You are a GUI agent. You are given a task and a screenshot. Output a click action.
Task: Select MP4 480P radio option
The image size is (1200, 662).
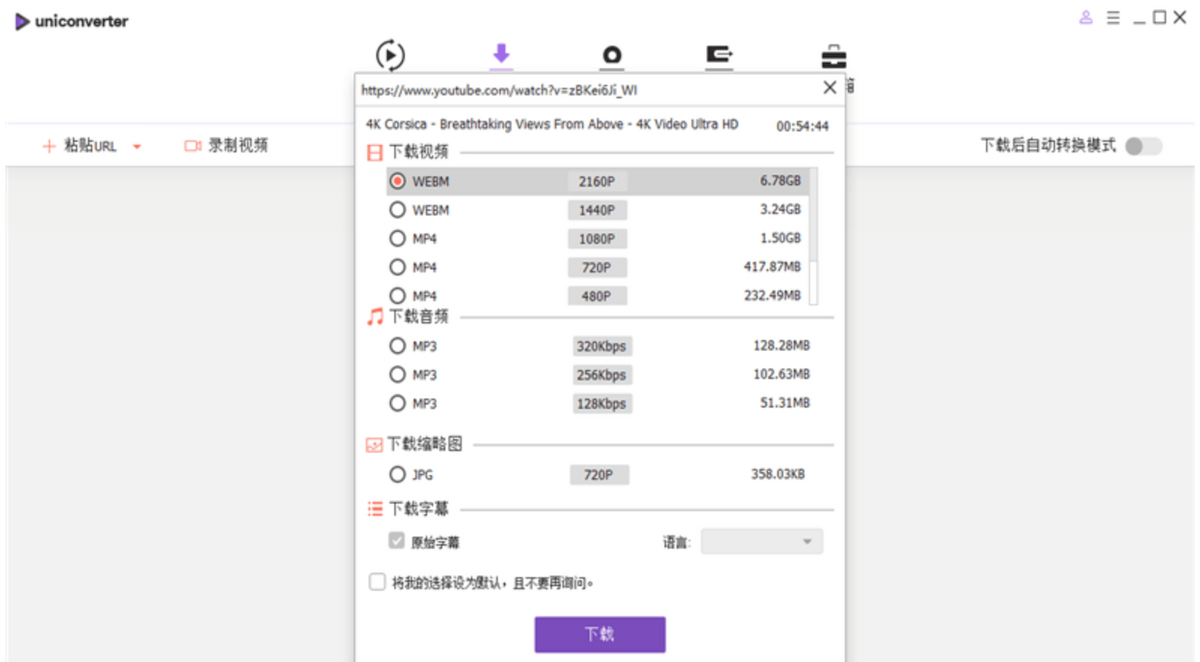[x=397, y=295]
